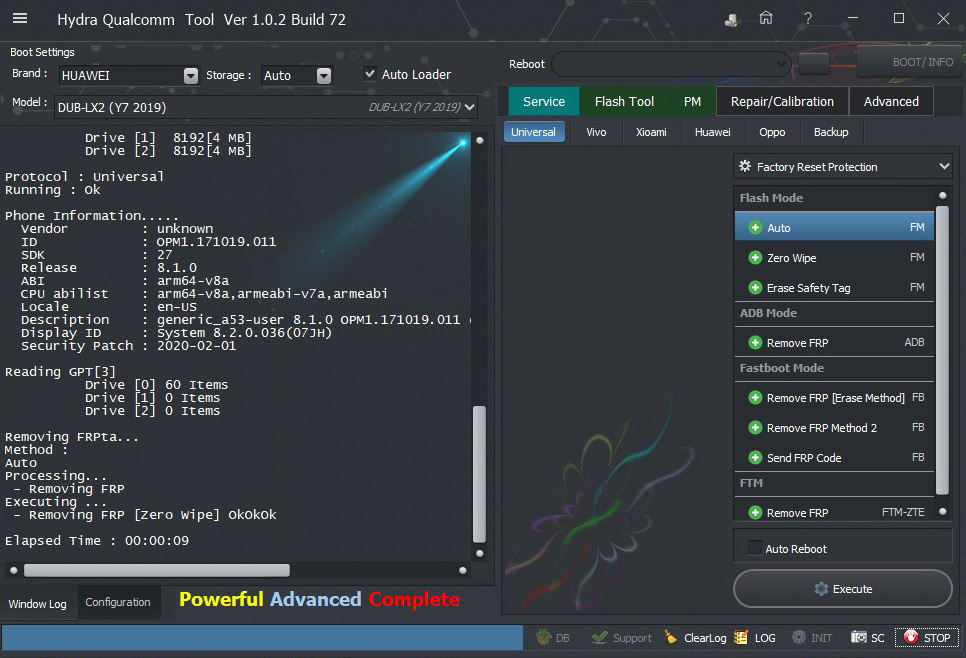Click the Execute button
Viewport: 966px width, 658px height.
[842, 588]
